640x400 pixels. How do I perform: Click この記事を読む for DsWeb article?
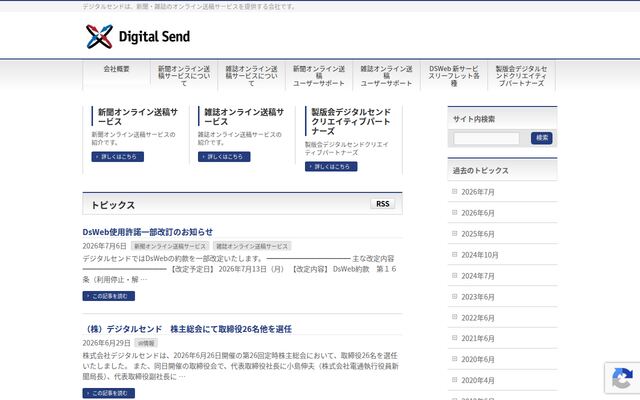(109, 296)
